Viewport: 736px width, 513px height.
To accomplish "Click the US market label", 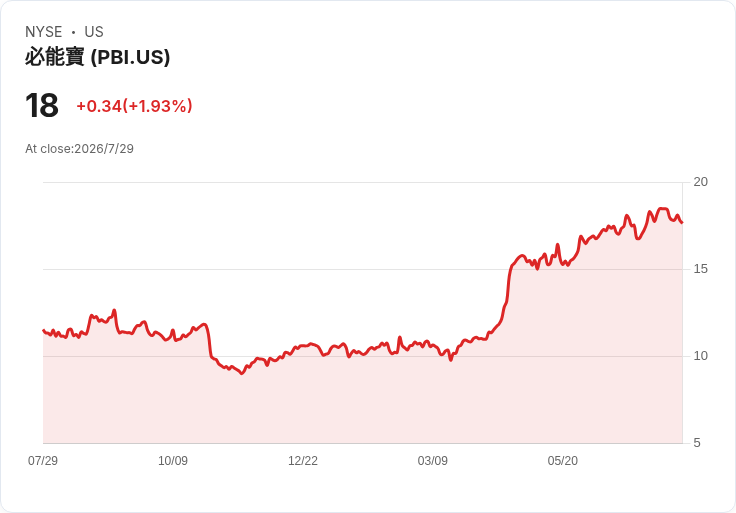I will coord(94,32).
